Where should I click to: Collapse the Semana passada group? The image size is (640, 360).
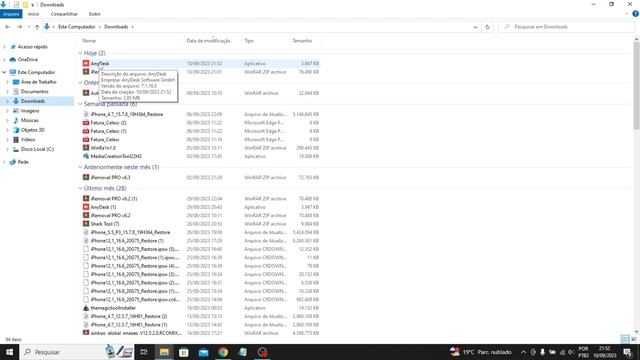80,104
